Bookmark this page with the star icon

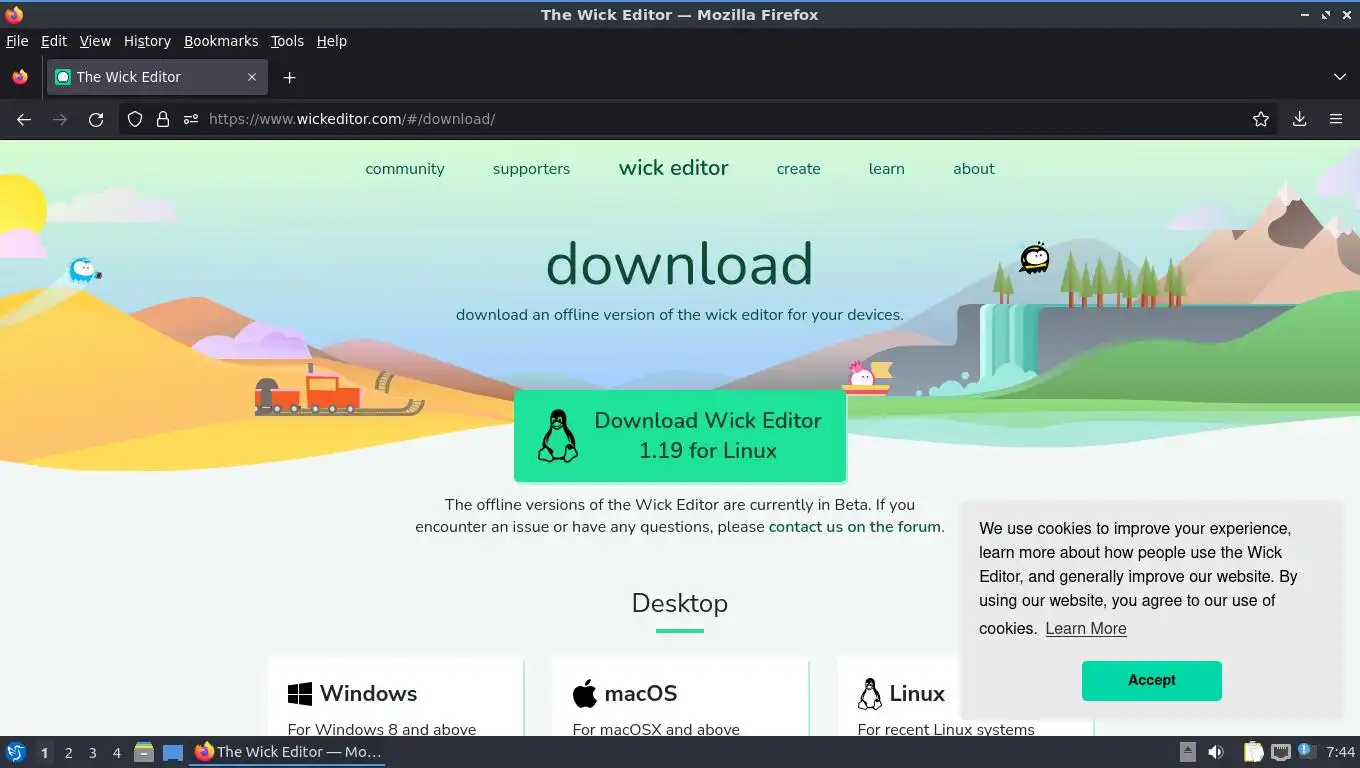point(1261,119)
